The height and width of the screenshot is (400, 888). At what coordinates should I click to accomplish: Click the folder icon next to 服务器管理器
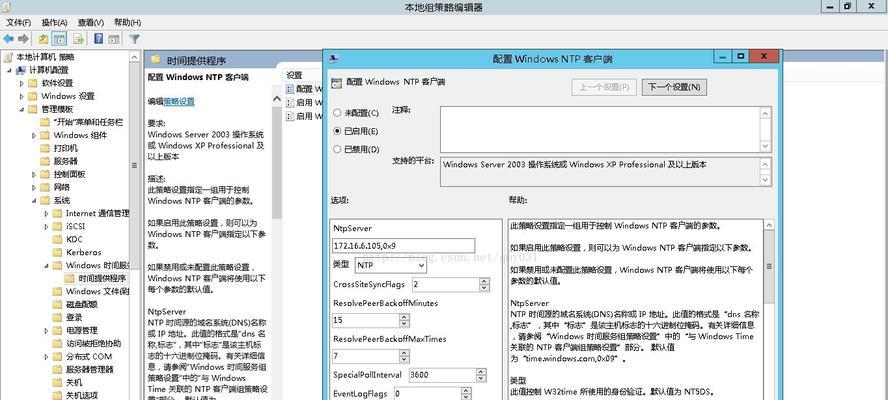coord(57,369)
